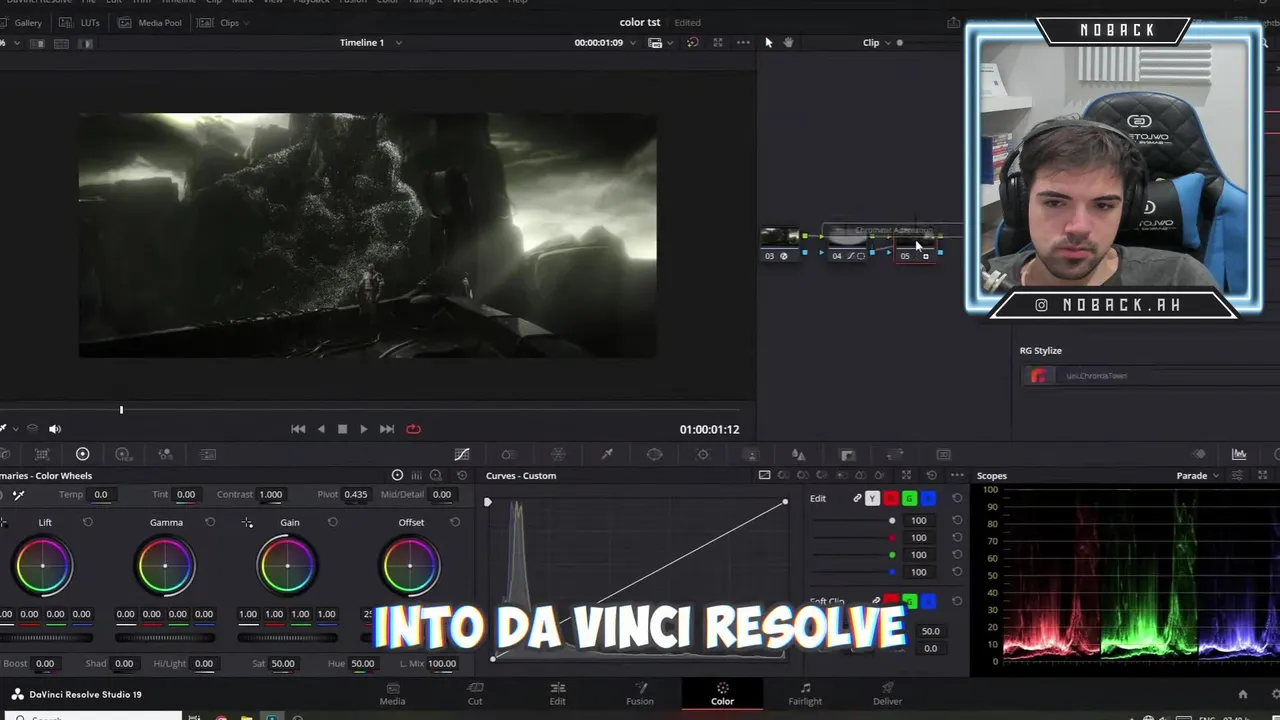
Task: Open the Media Pool panel
Action: [x=151, y=22]
